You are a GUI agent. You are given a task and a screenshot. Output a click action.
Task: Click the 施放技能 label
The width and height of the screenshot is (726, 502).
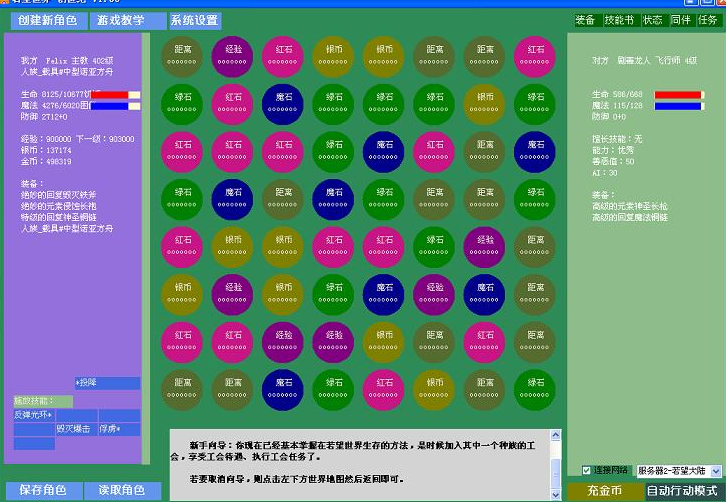(43, 401)
